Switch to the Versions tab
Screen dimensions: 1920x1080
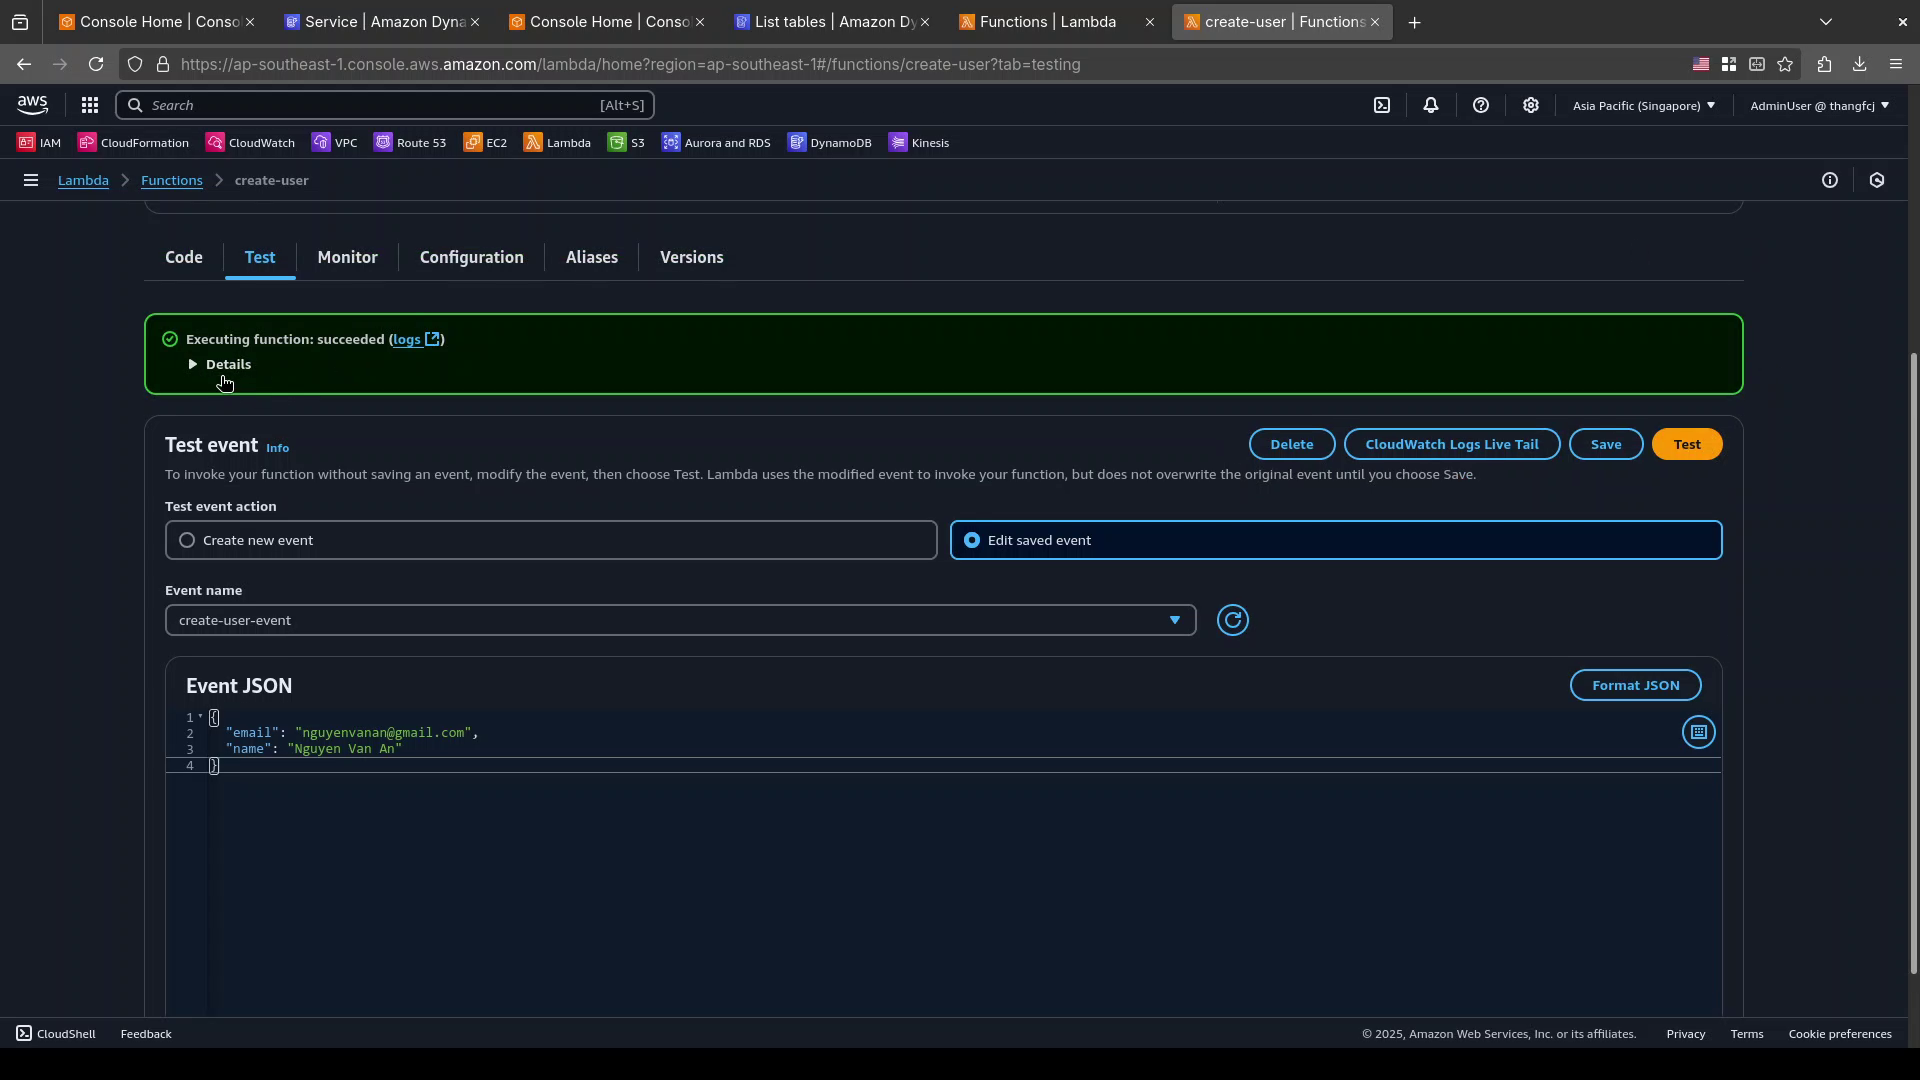[691, 257]
